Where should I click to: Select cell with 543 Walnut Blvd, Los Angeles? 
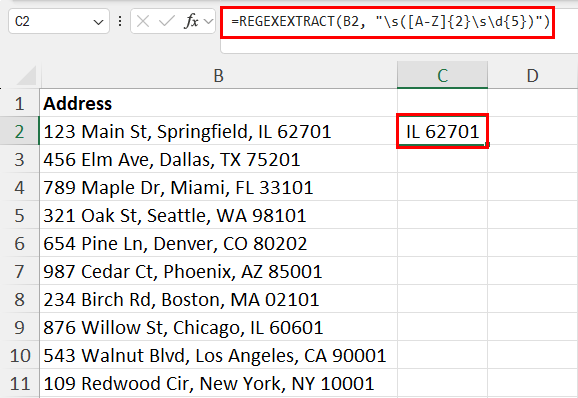click(x=219, y=355)
